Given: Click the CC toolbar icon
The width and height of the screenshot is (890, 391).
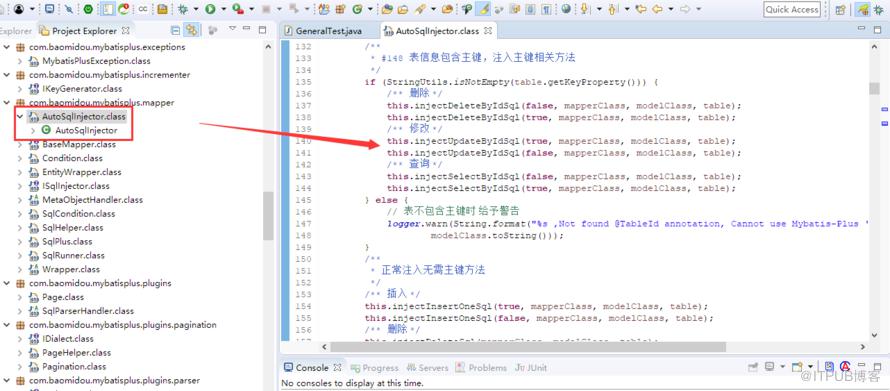Looking at the screenshot, I should tap(143, 9).
